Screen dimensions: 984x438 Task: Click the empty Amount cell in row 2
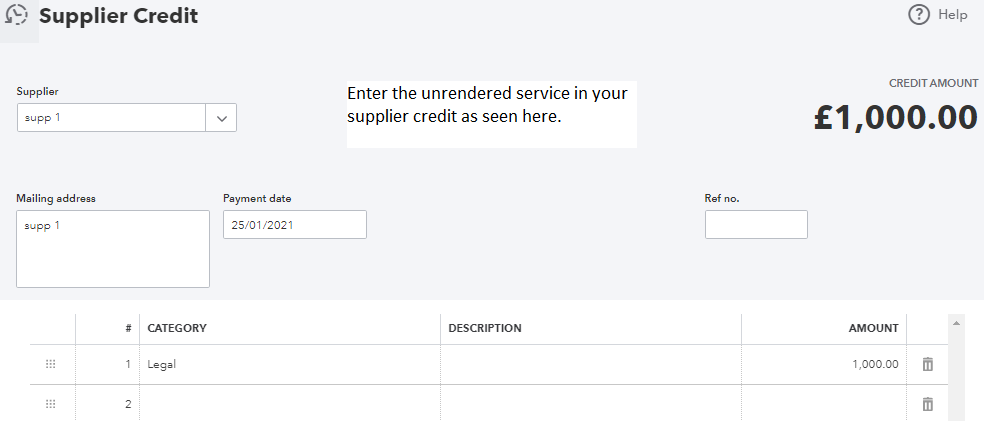tap(822, 404)
